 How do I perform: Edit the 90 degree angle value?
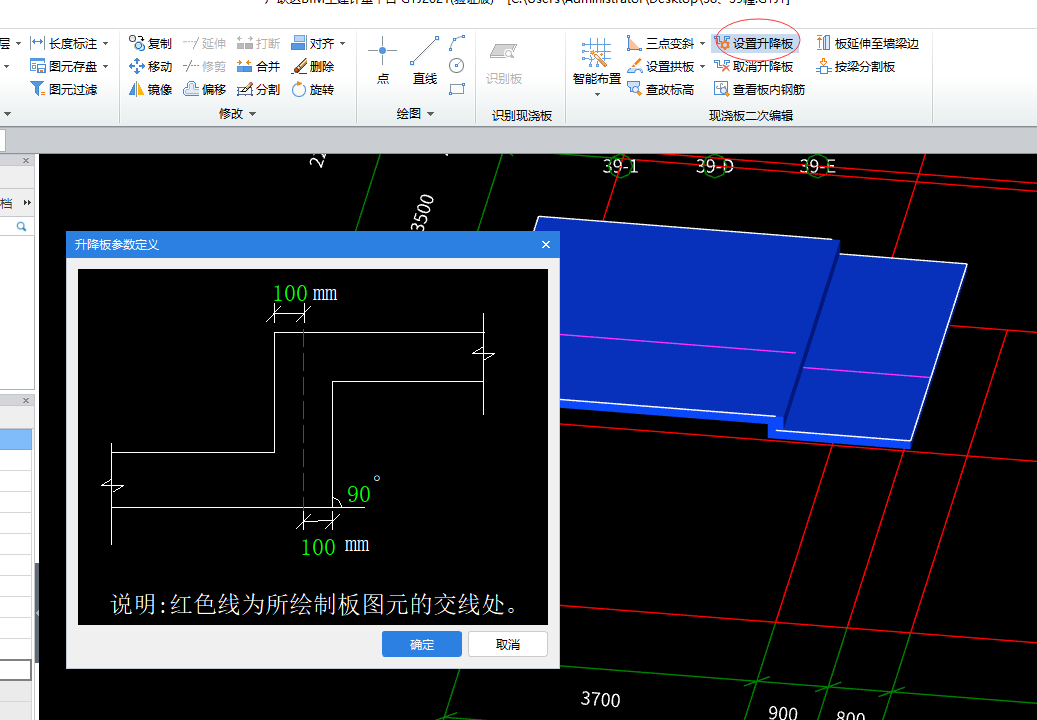pyautogui.click(x=358, y=494)
